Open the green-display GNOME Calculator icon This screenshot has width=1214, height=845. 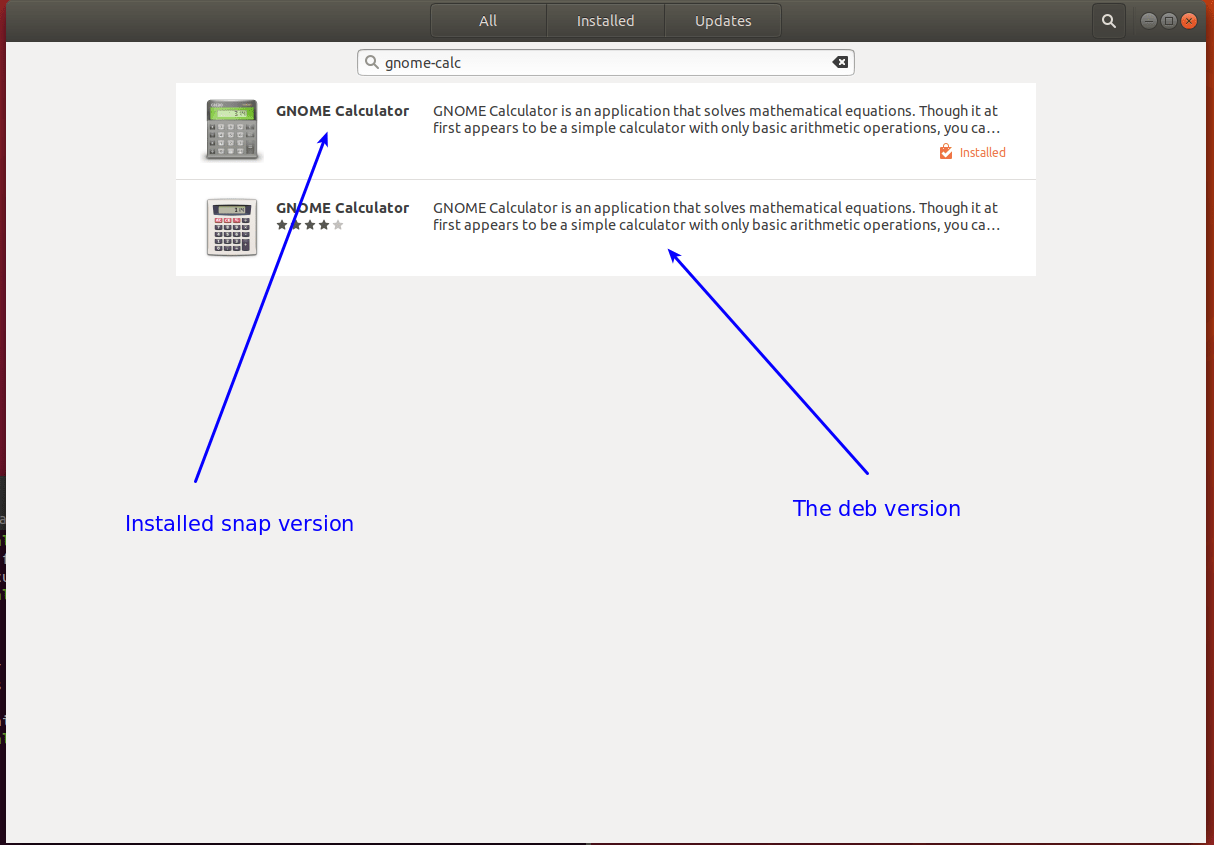coord(232,130)
